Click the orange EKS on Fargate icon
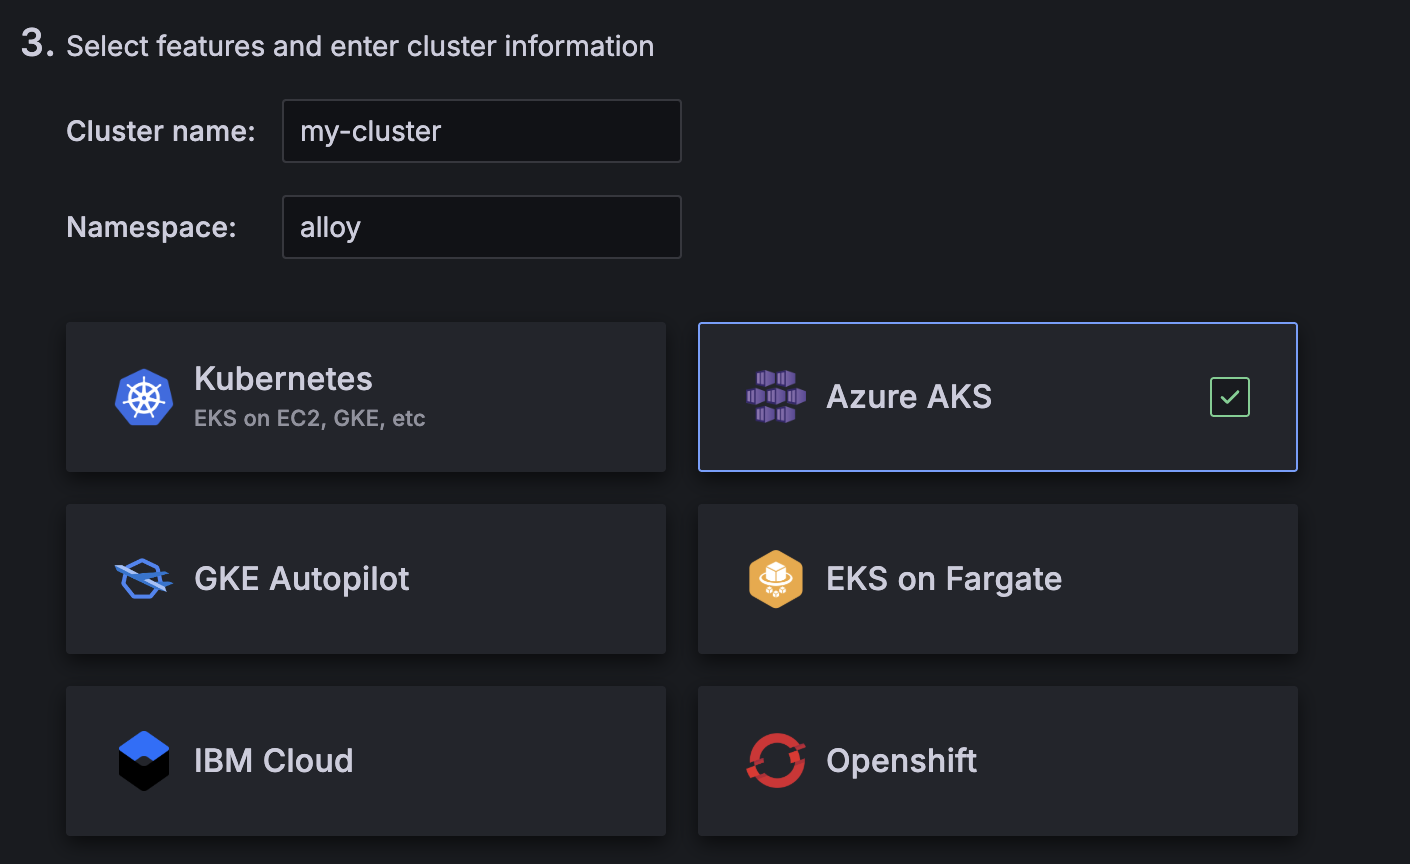The width and height of the screenshot is (1410, 864). point(776,579)
